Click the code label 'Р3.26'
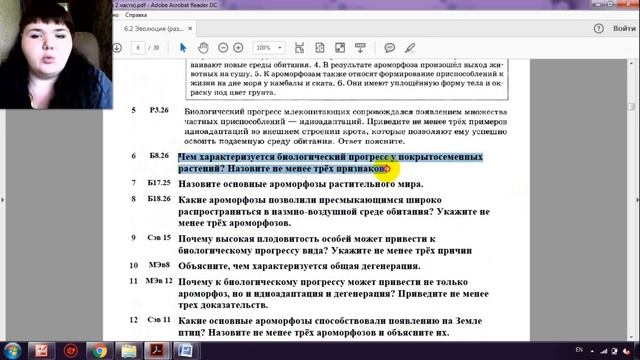Viewport: 640px width, 360px height. (159, 110)
